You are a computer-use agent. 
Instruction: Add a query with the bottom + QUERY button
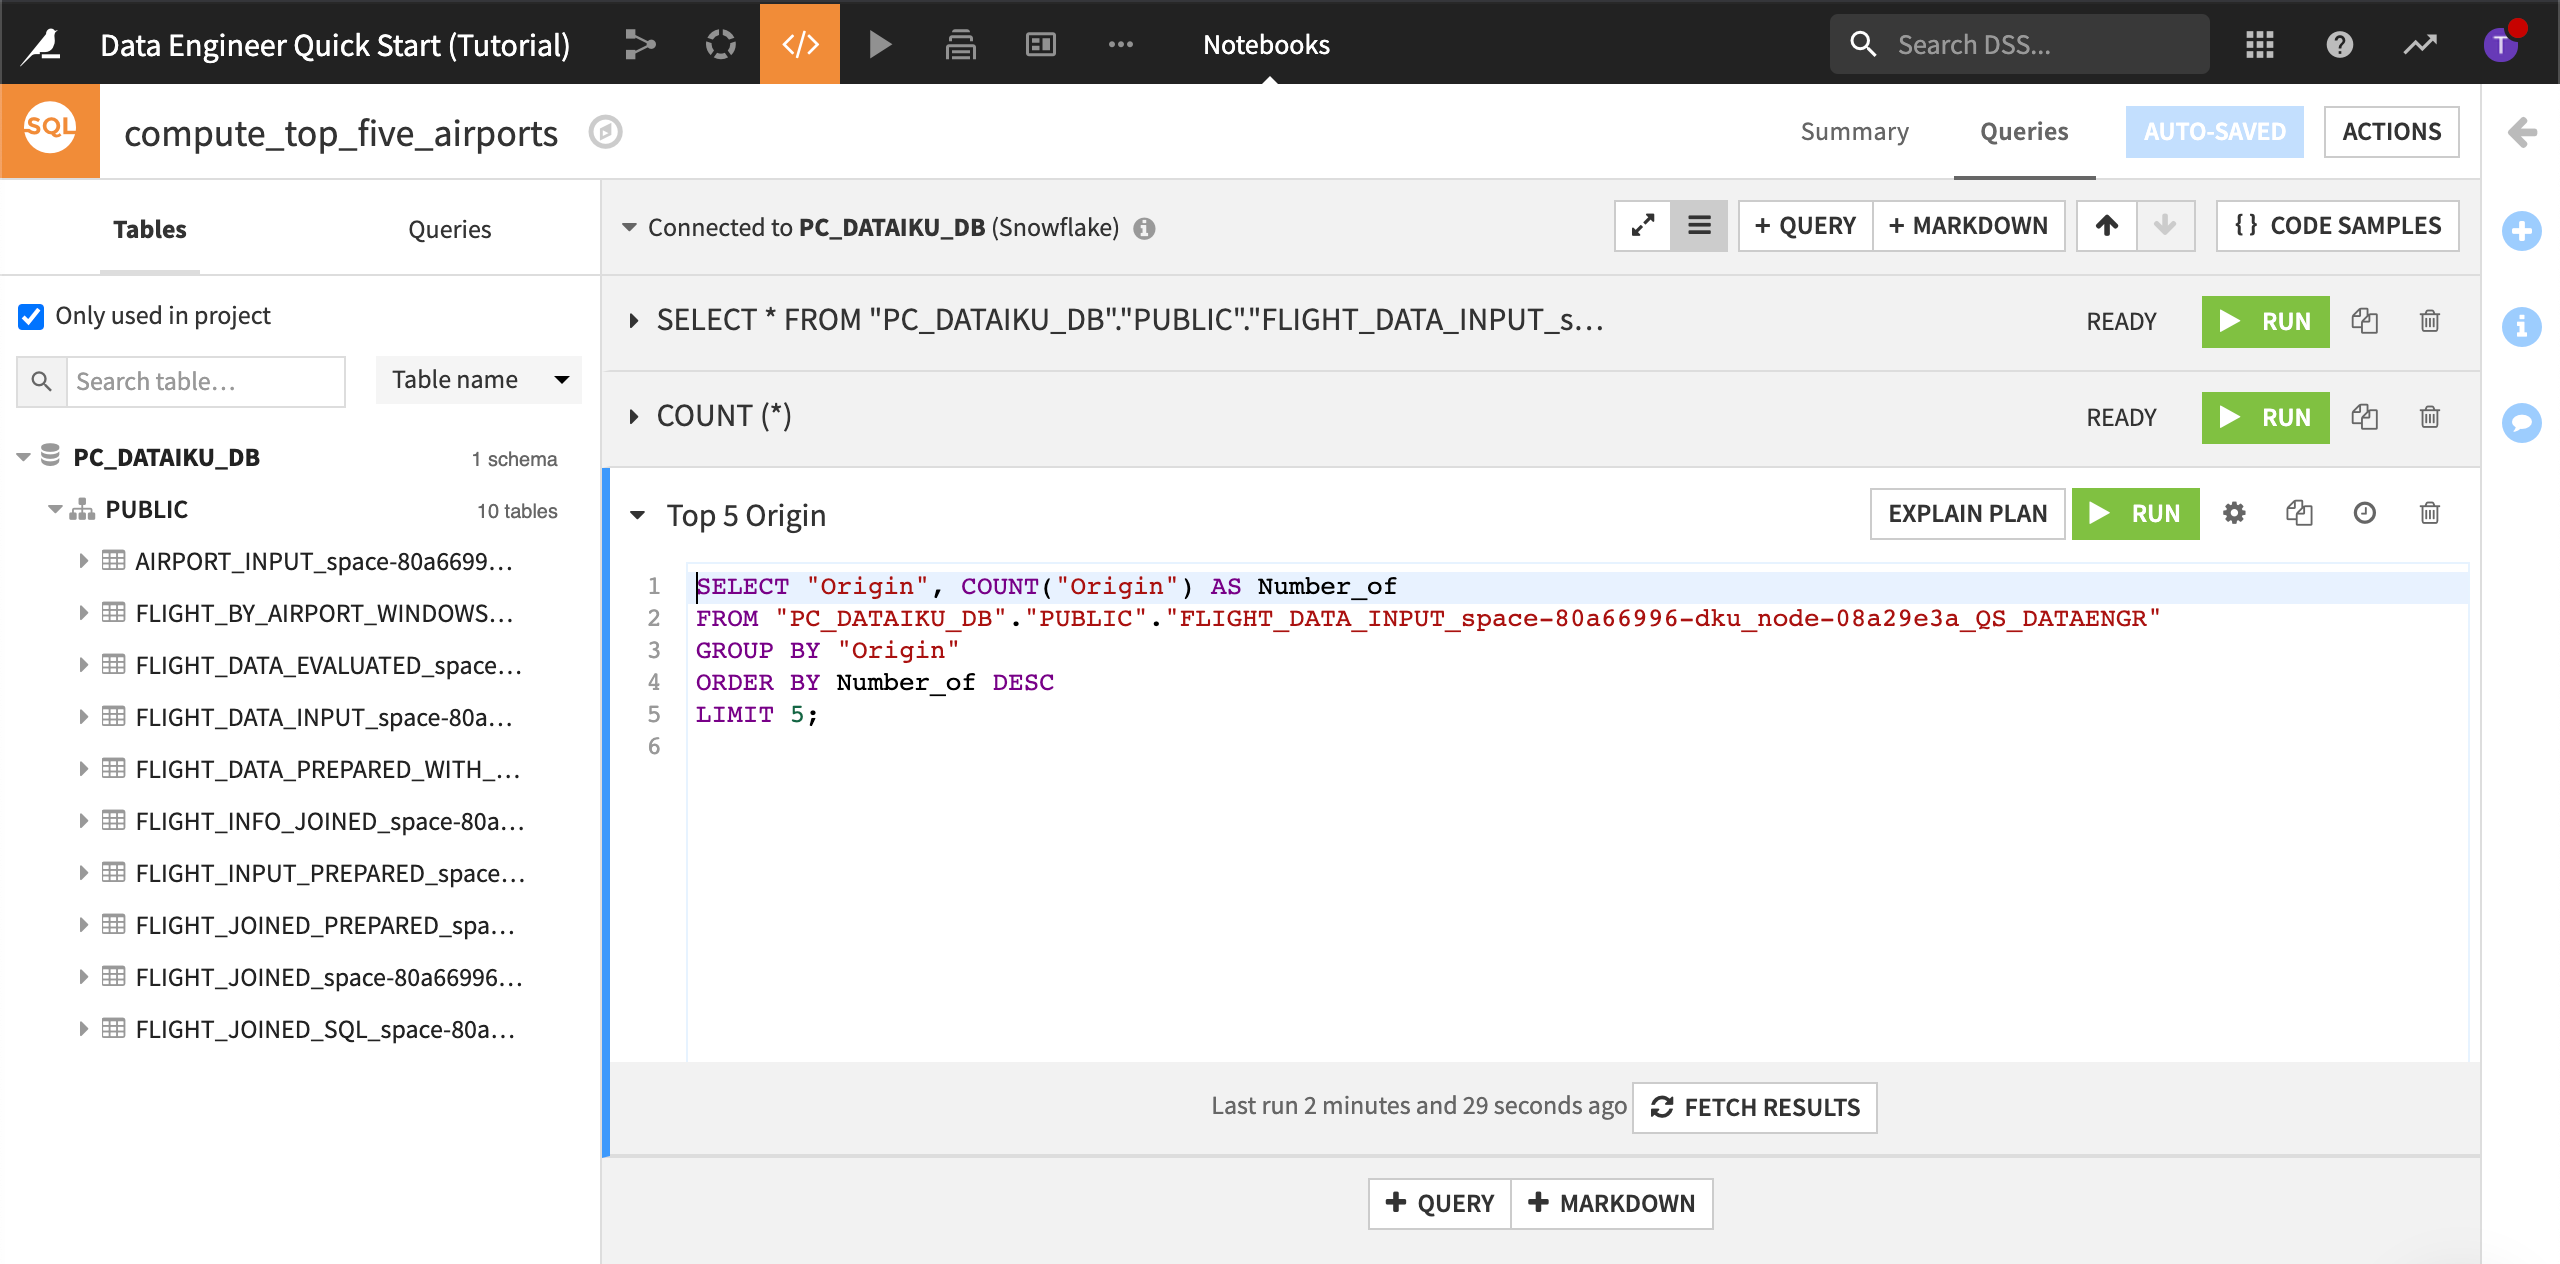pos(1439,1203)
